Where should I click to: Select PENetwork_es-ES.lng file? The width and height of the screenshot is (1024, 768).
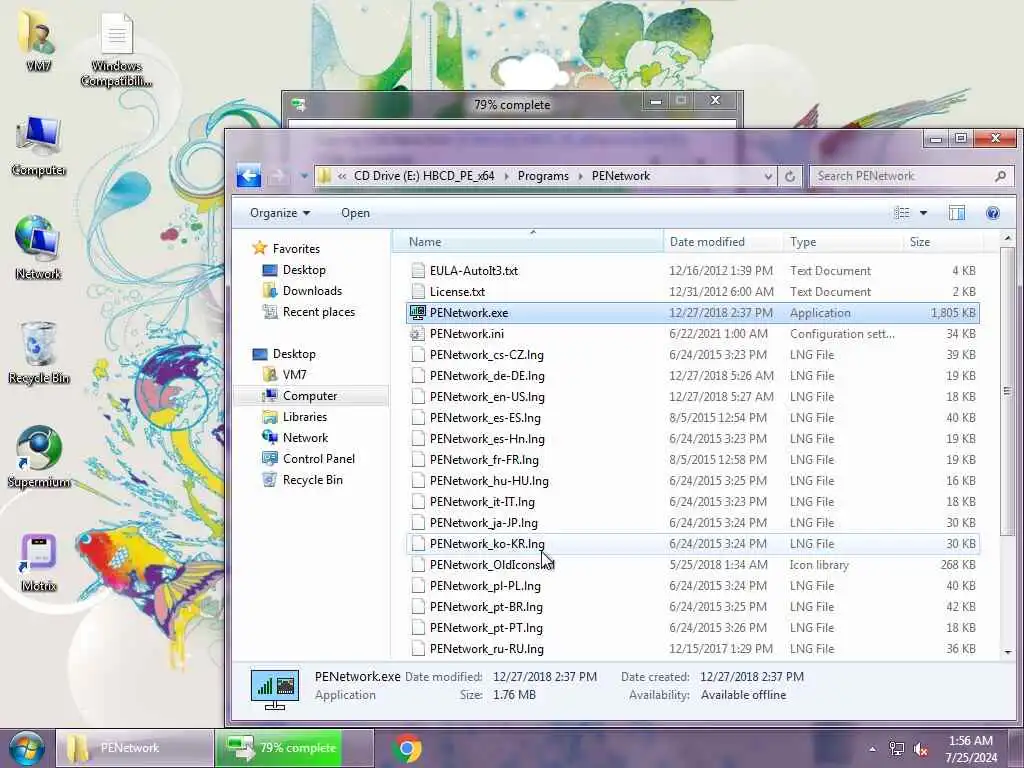(x=692, y=417)
